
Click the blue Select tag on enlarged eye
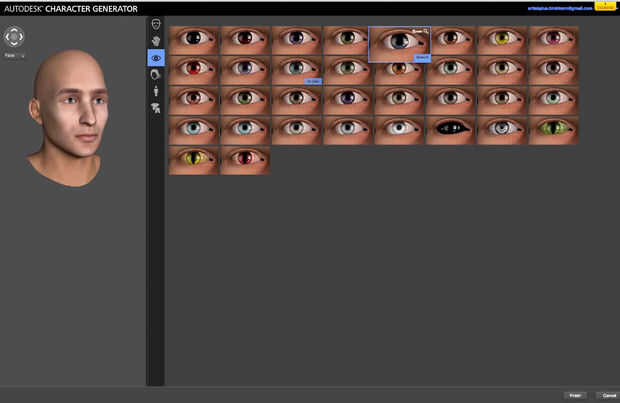[x=422, y=58]
